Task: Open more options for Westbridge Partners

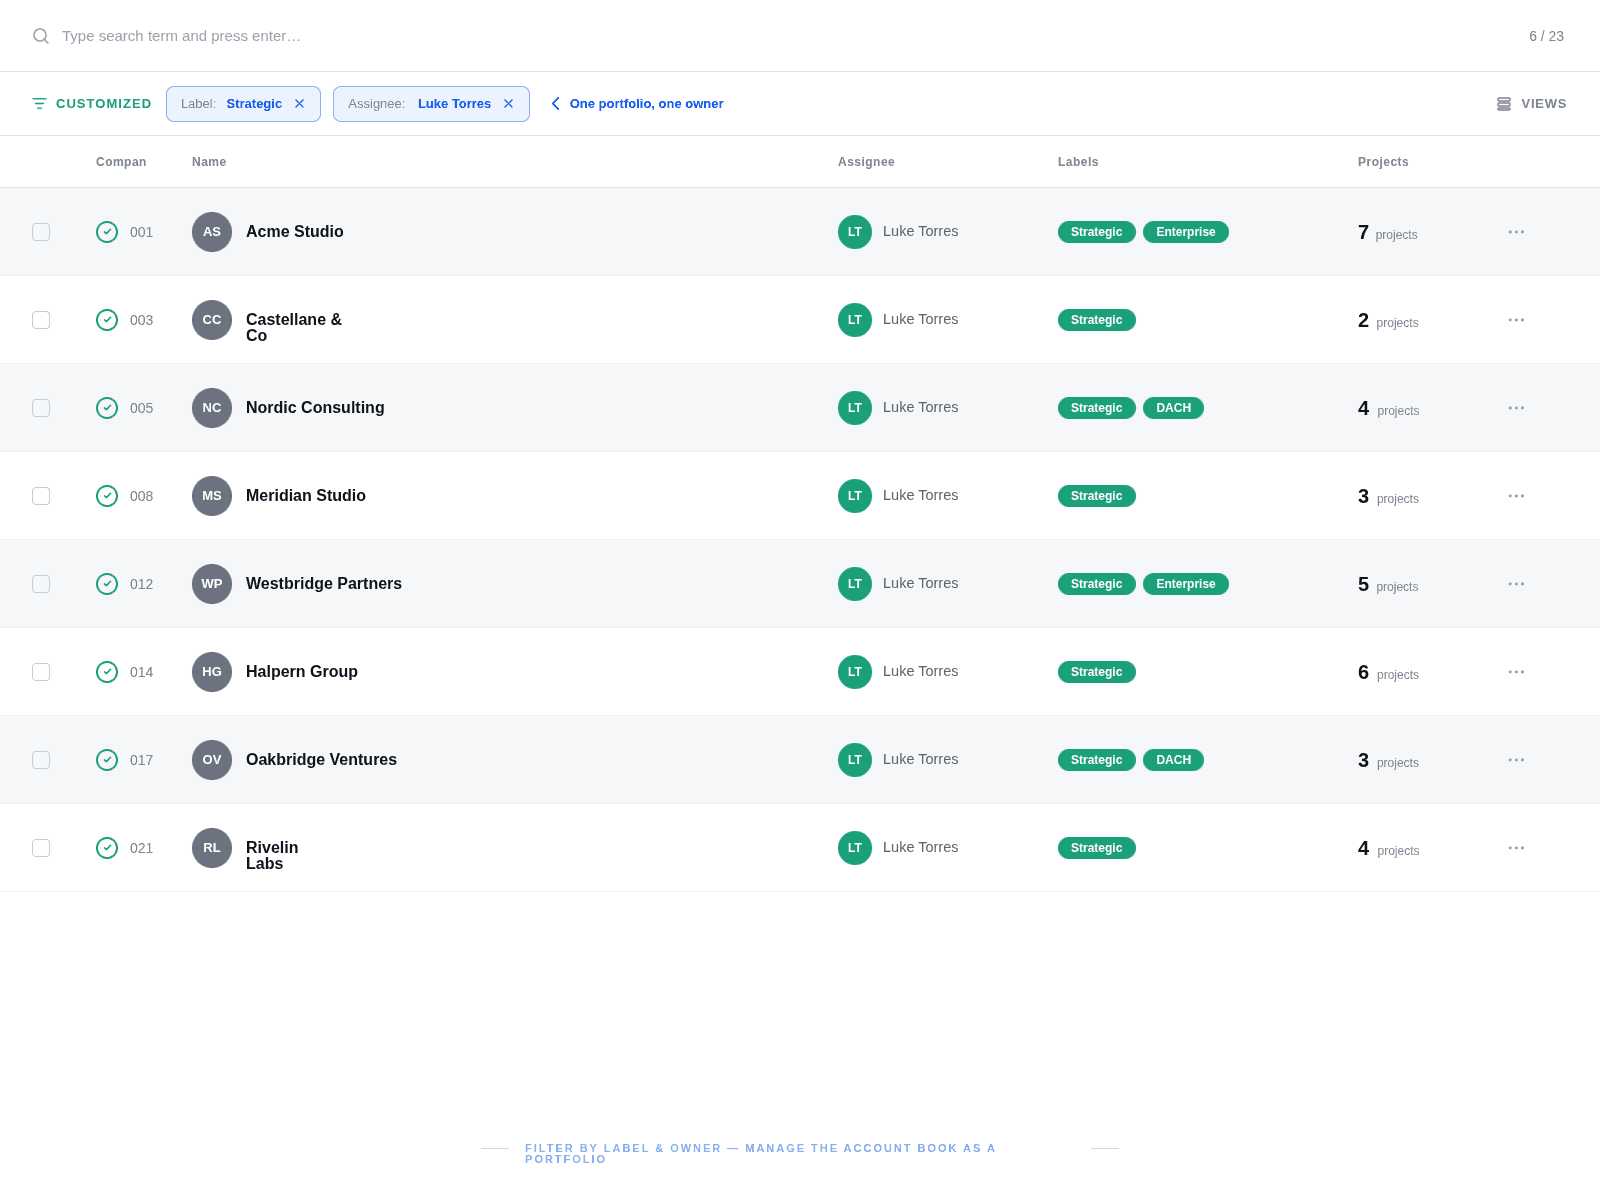Action: pos(1516,584)
